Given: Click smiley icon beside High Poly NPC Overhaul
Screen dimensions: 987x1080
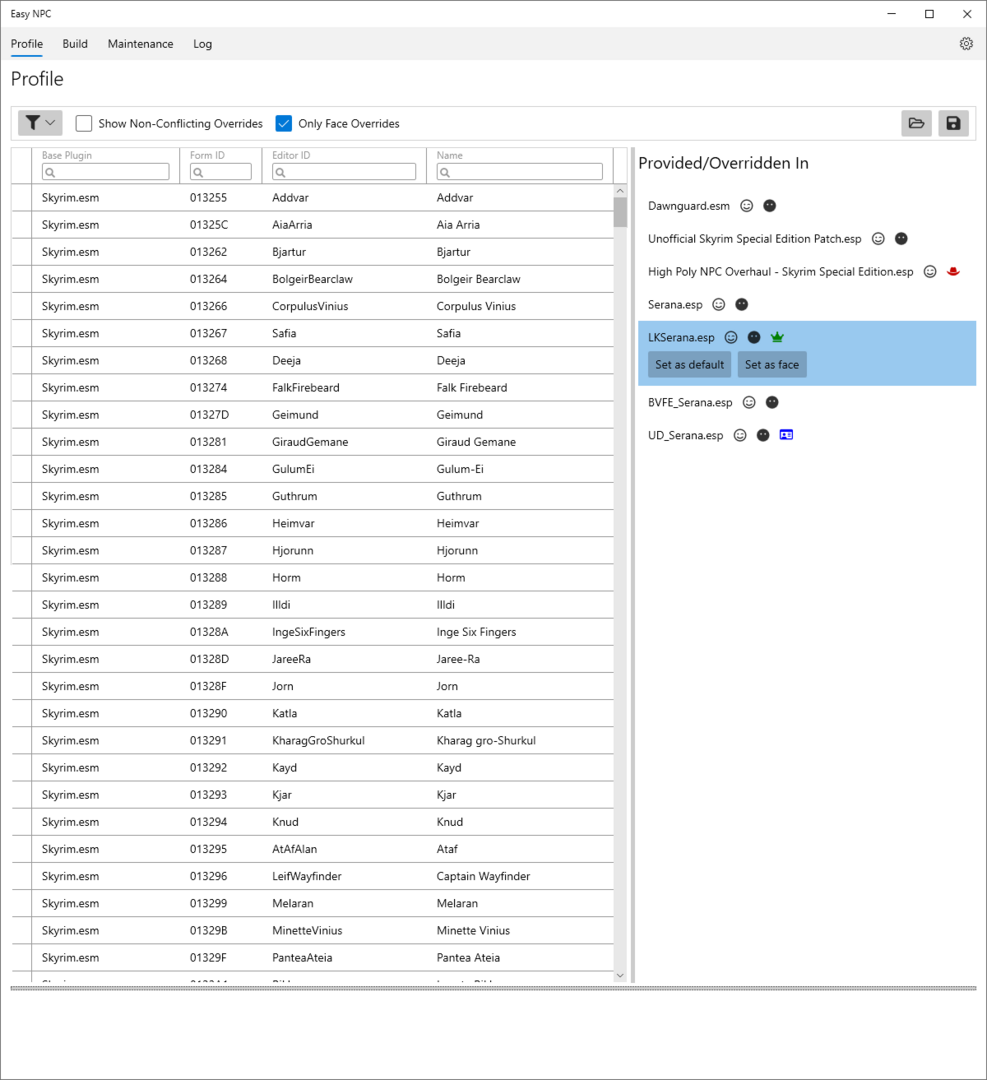Looking at the screenshot, I should tap(930, 271).
